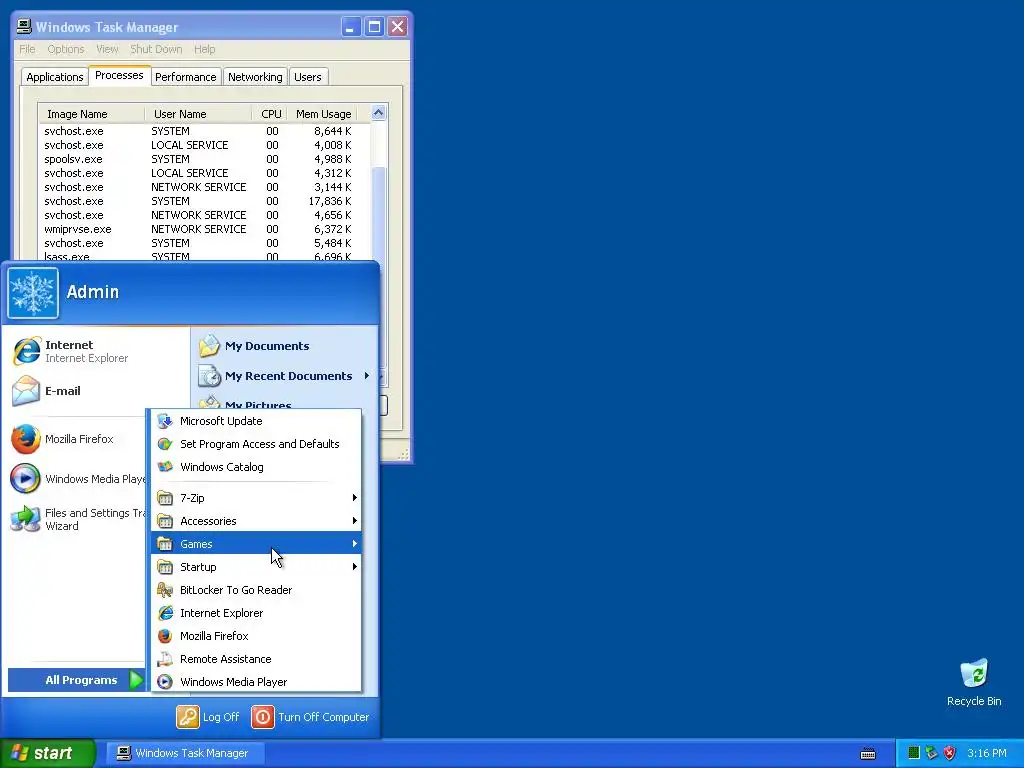1024x768 pixels.
Task: Select the Processes tab
Action: coord(119,75)
